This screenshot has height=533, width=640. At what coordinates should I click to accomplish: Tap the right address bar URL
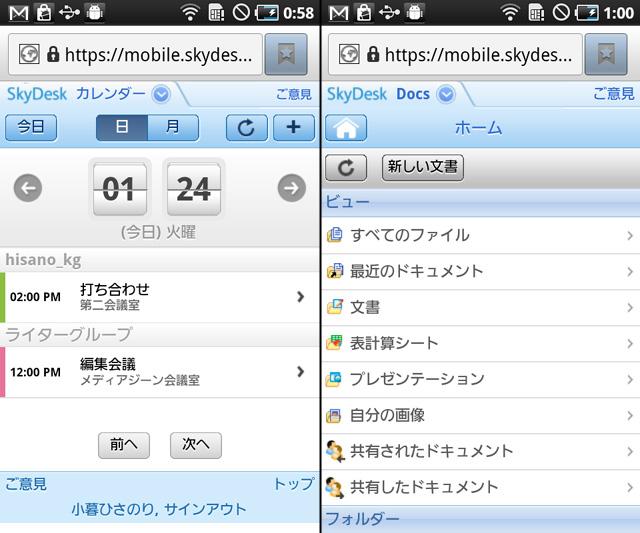point(455,54)
